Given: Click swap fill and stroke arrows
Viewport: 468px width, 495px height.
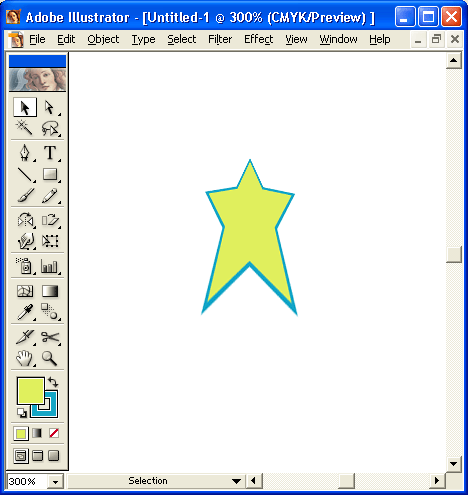Looking at the screenshot, I should [x=53, y=382].
